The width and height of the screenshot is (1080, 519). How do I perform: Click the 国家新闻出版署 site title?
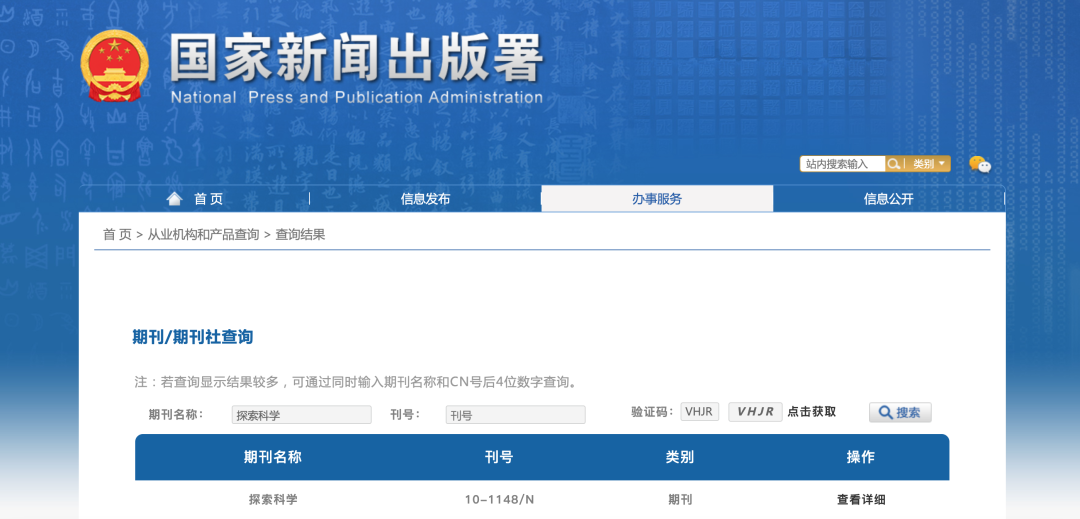click(x=357, y=59)
